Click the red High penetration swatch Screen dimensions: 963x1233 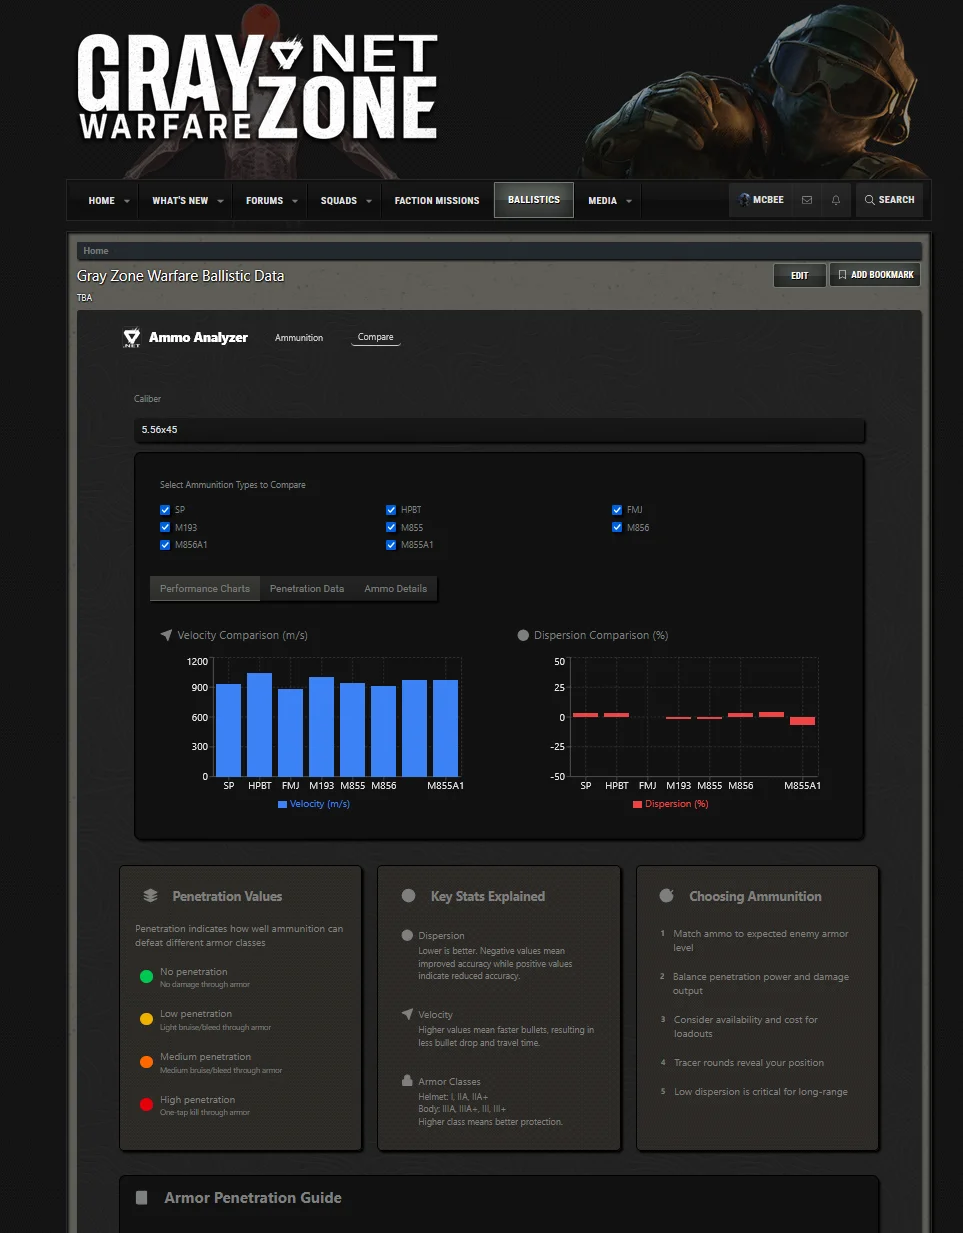point(146,1105)
